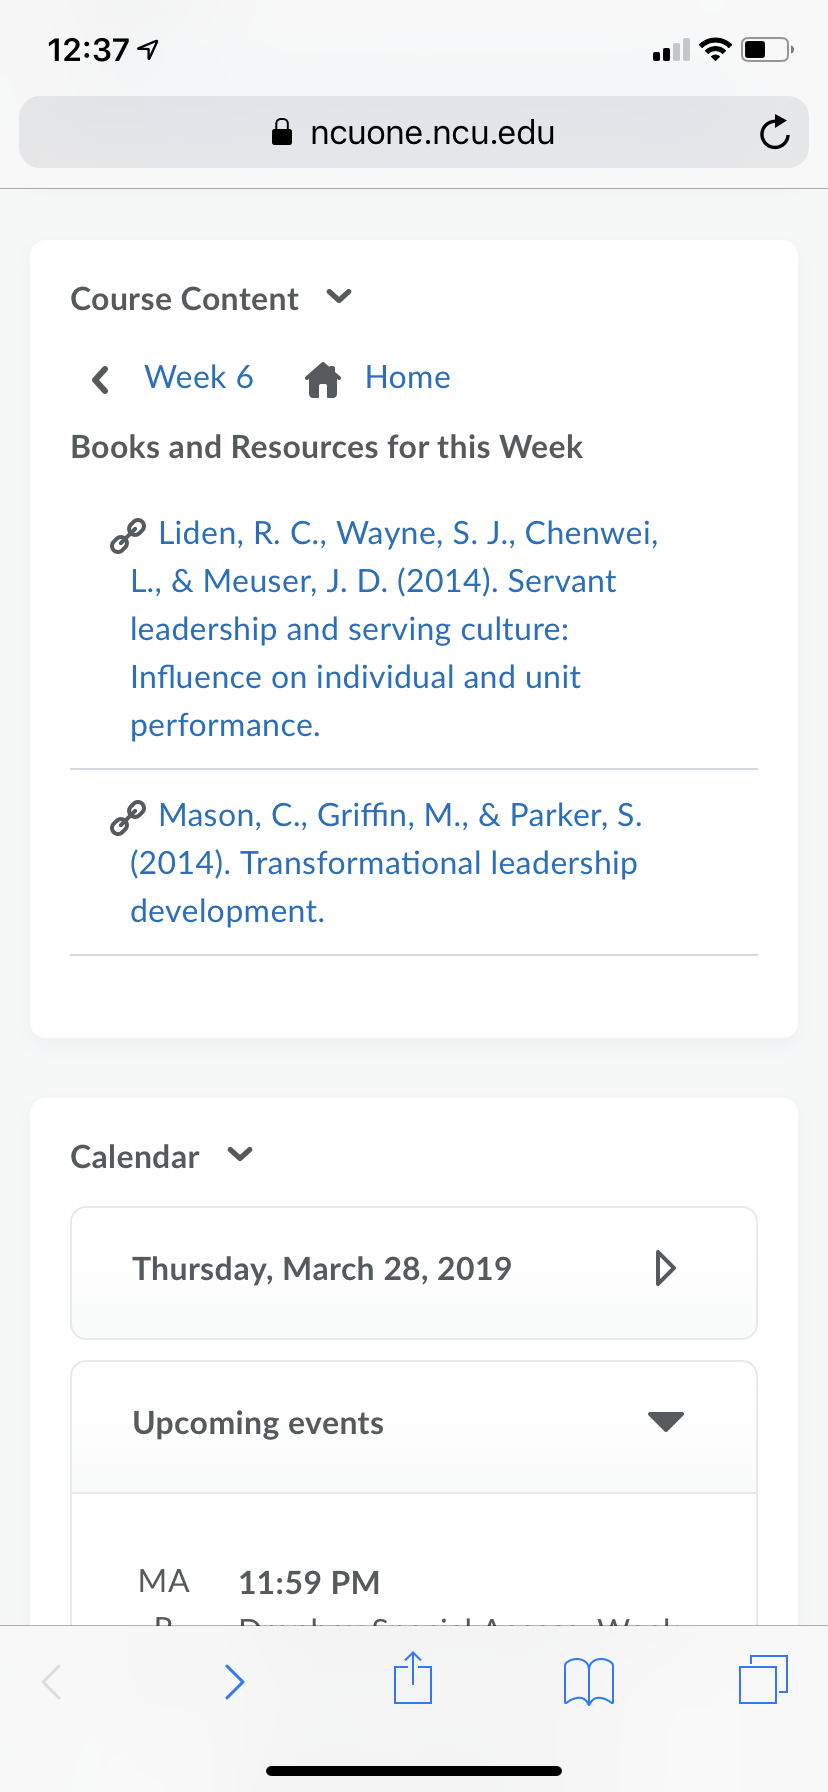Go forward with Safari forward arrow
The image size is (828, 1792).
point(234,1681)
